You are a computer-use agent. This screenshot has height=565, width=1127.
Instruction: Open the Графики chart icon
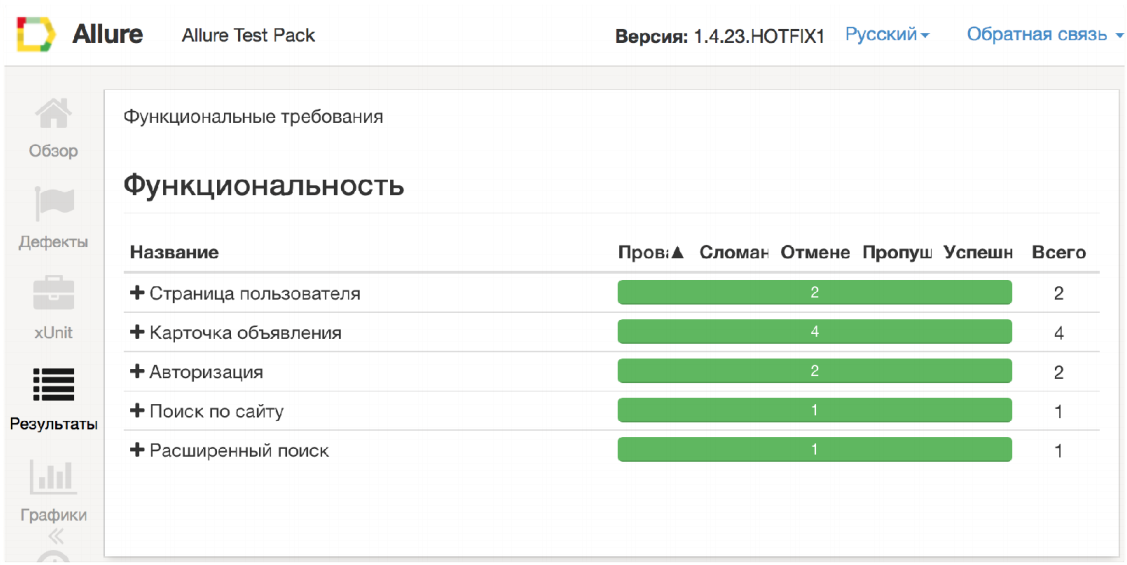[53, 476]
